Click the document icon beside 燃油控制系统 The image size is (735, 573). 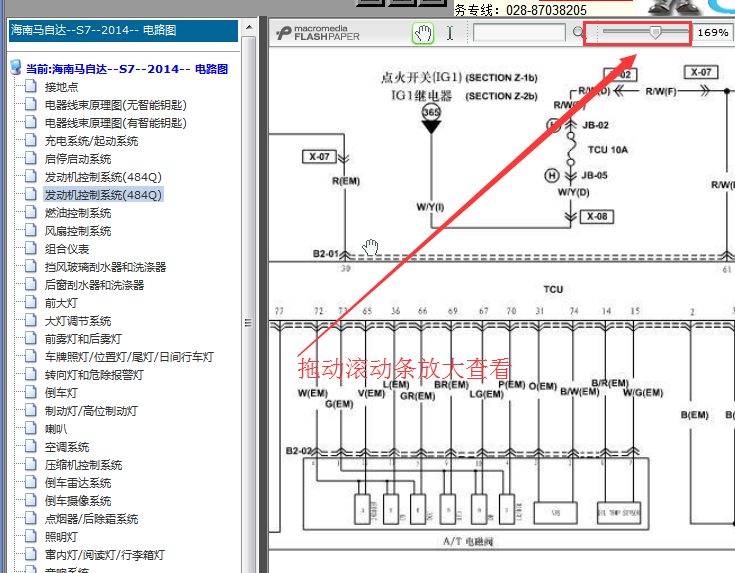coord(31,212)
